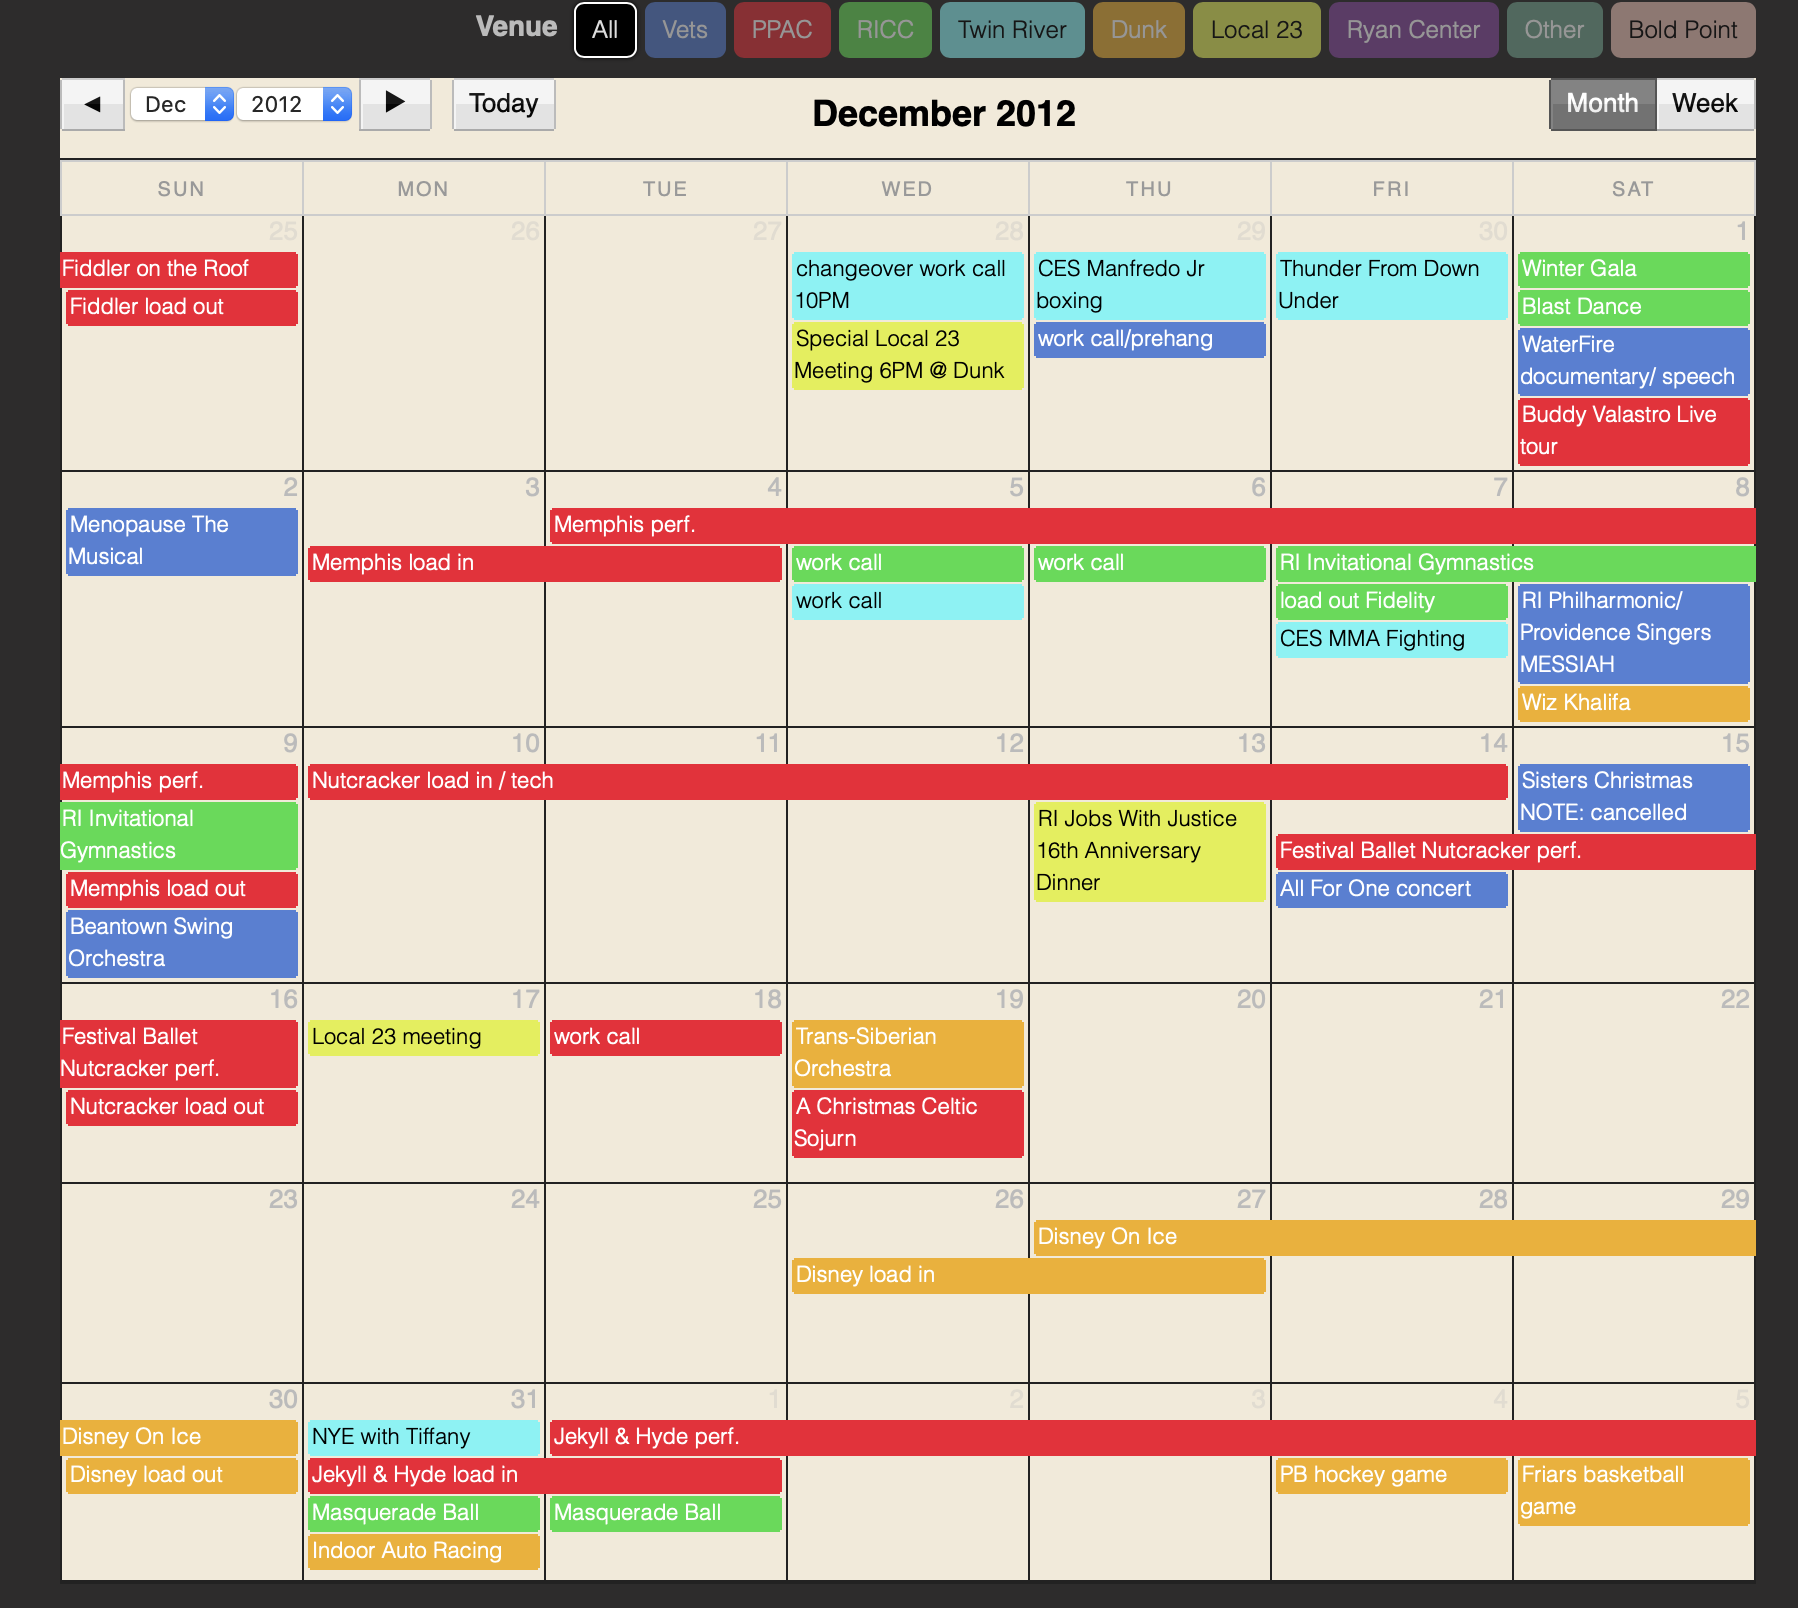Show only RICC venue events
This screenshot has height=1608, width=1798.
click(x=885, y=30)
